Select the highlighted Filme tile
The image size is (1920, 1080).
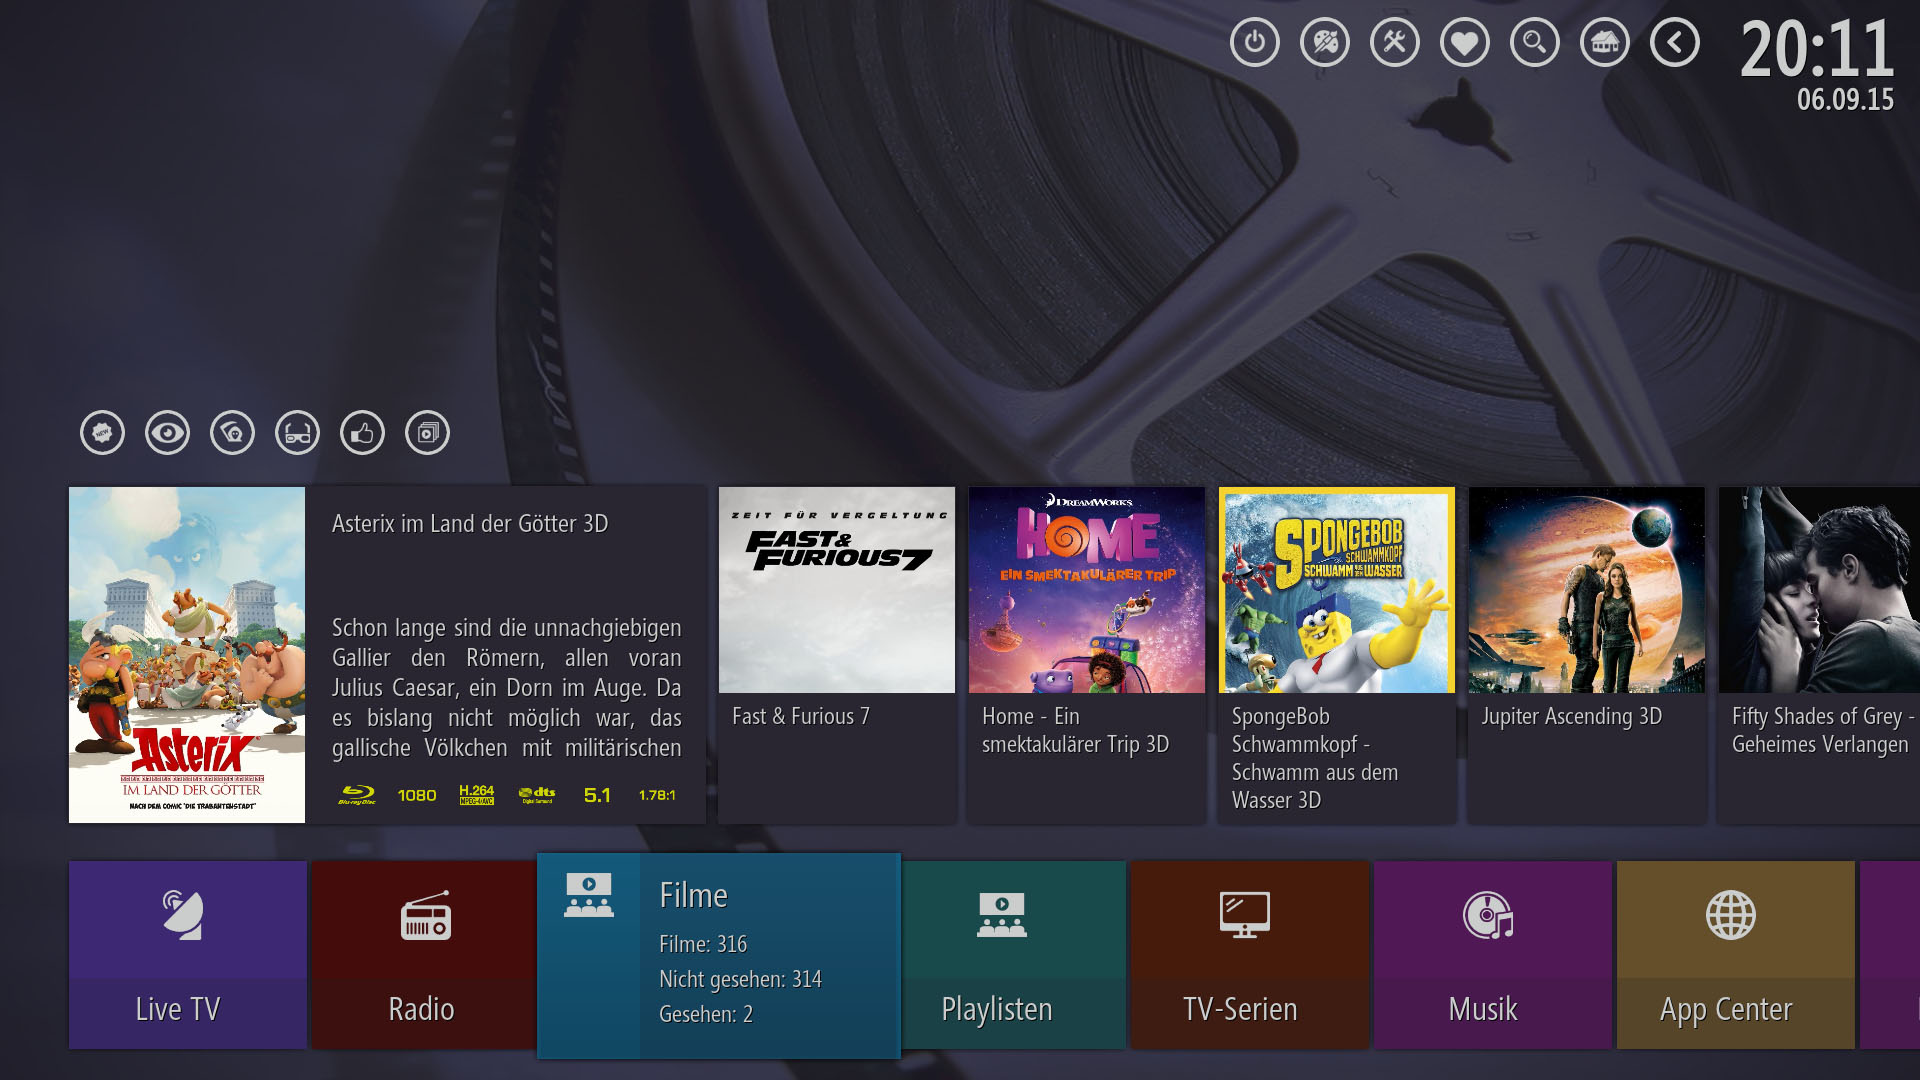(x=718, y=956)
